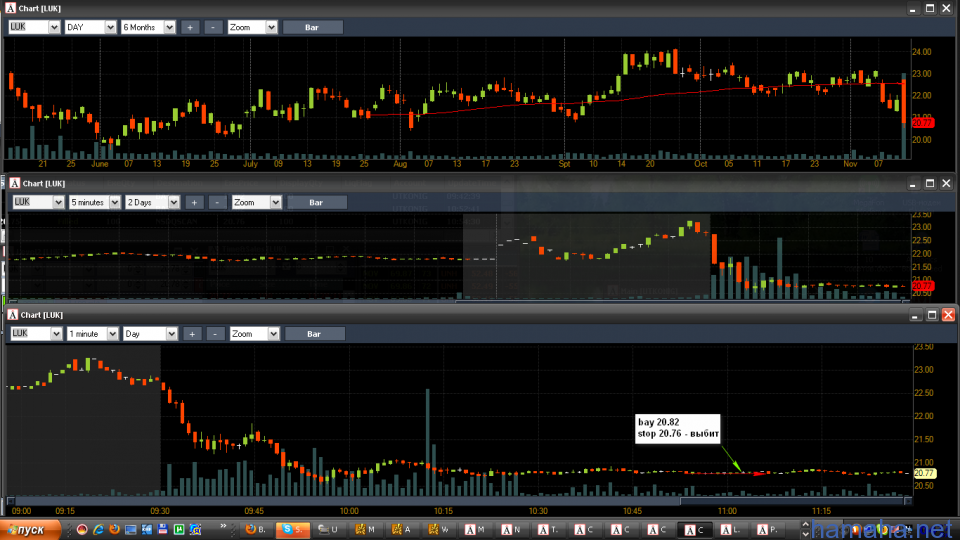Viewport: 960px width, 540px height.
Task: Maximize the 5 minutes chart window
Action: [930, 183]
